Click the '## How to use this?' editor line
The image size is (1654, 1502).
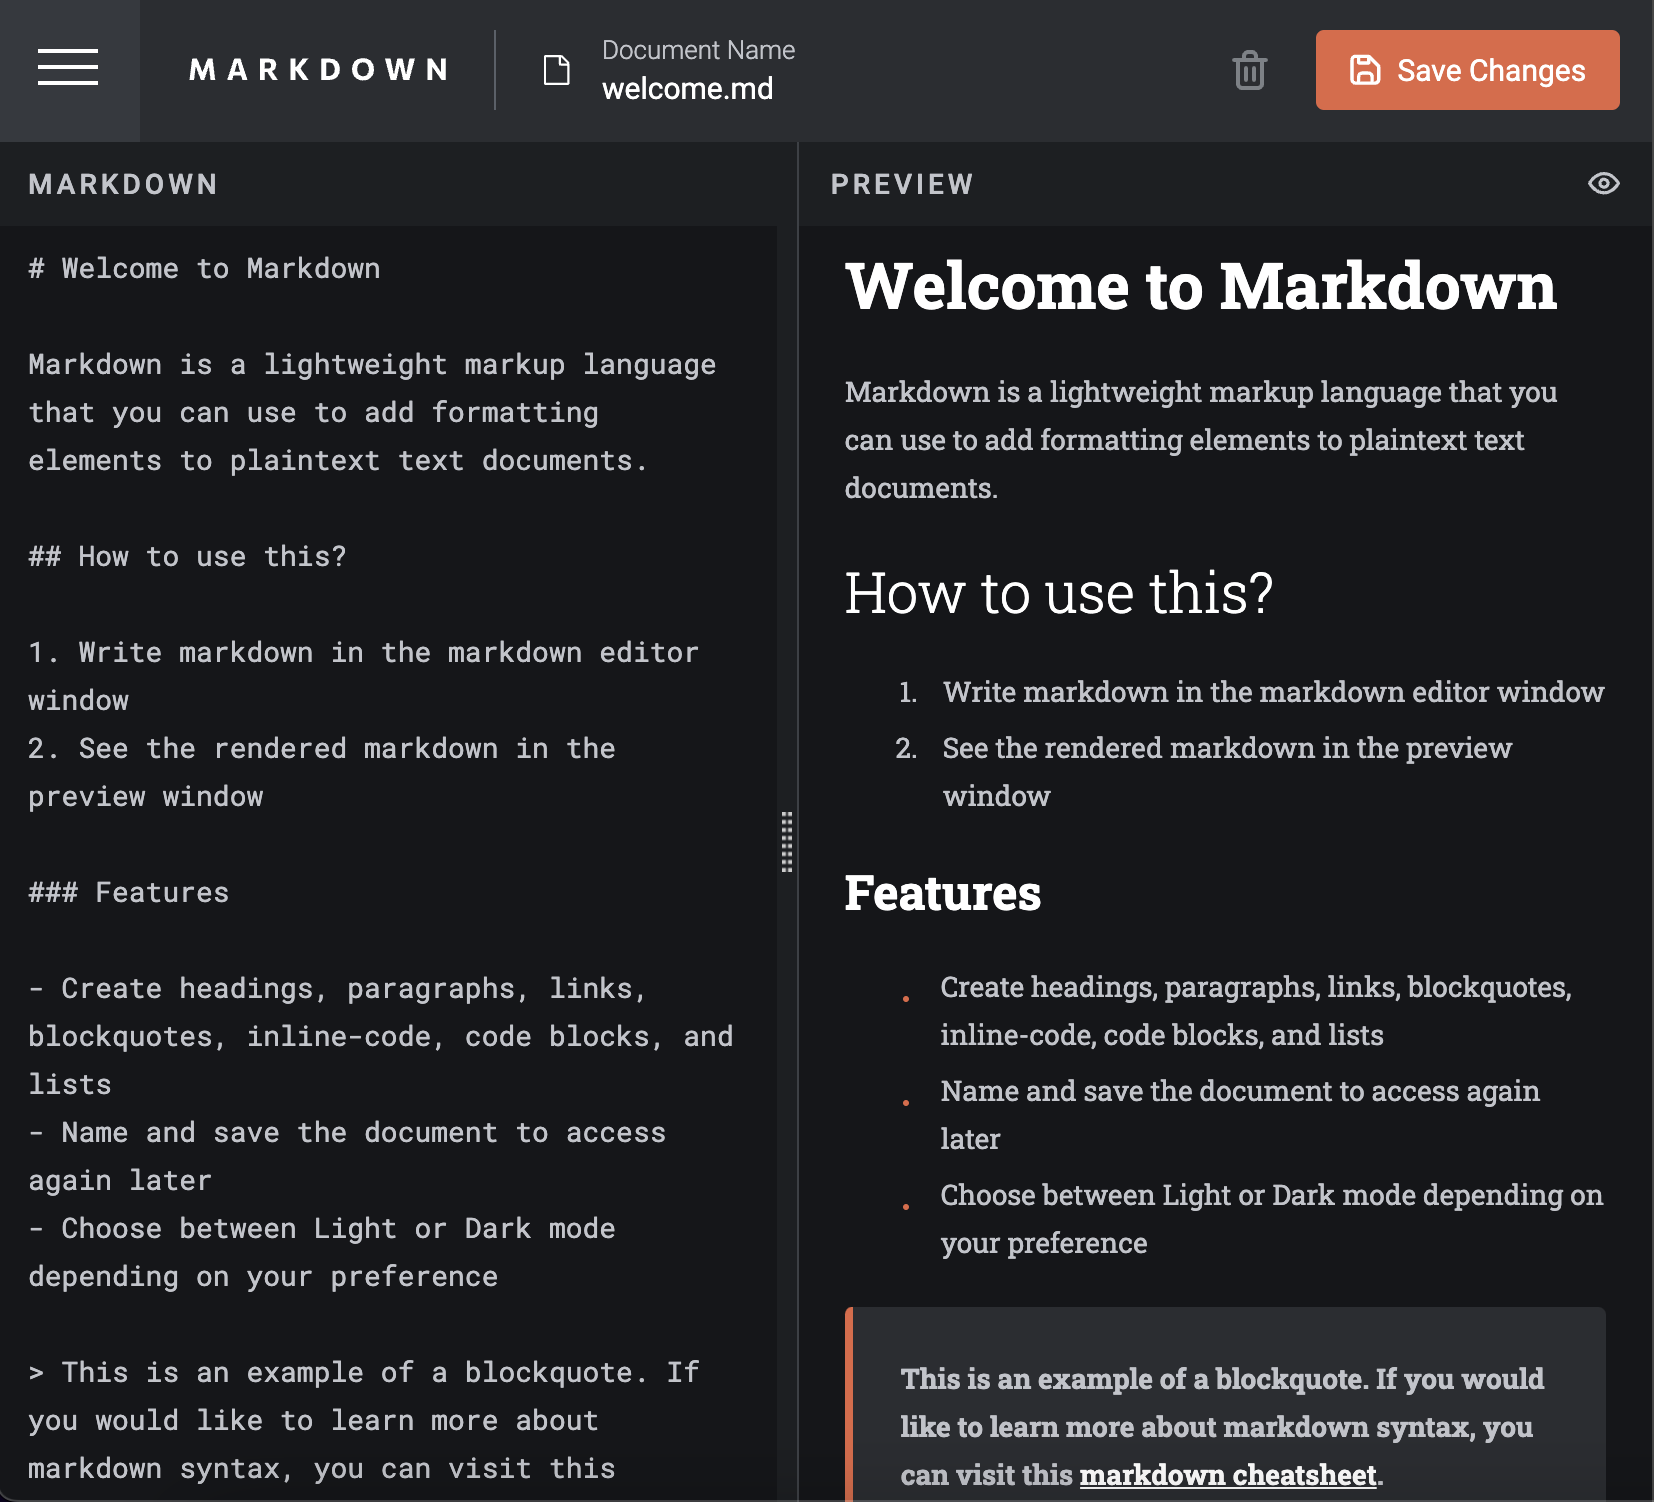coord(187,556)
